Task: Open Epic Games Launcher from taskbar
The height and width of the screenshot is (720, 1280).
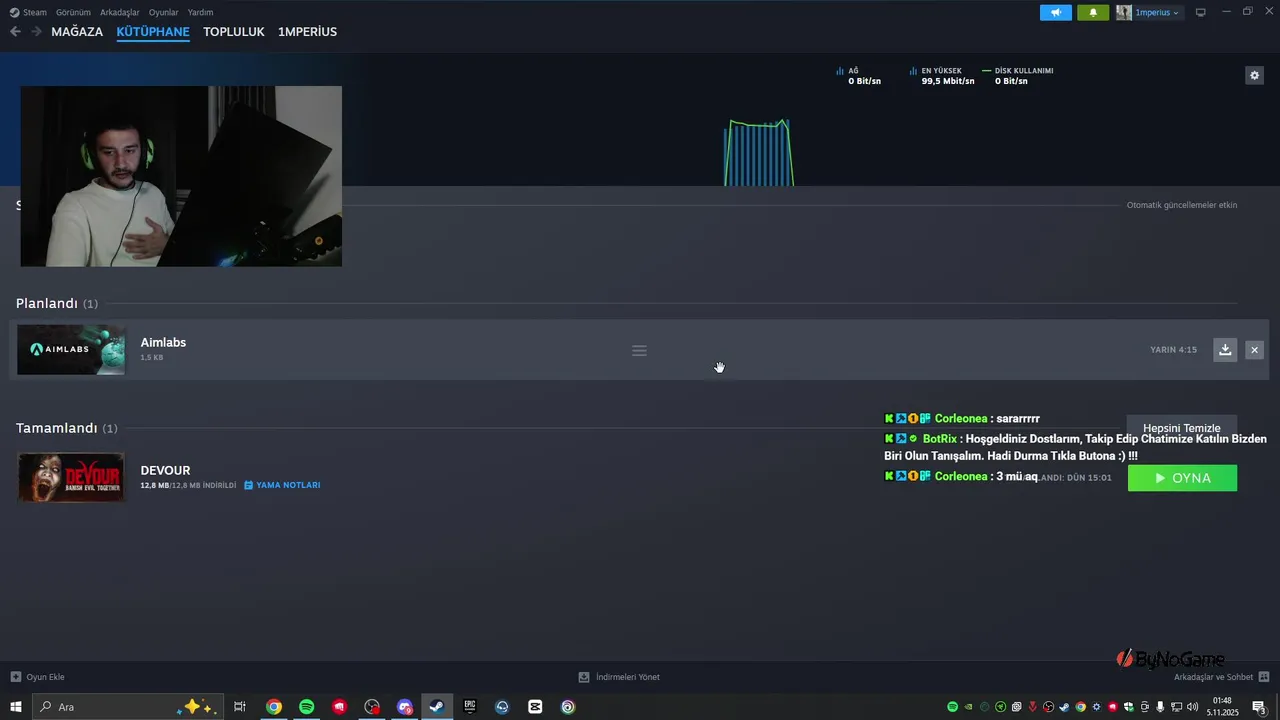Action: pos(470,707)
